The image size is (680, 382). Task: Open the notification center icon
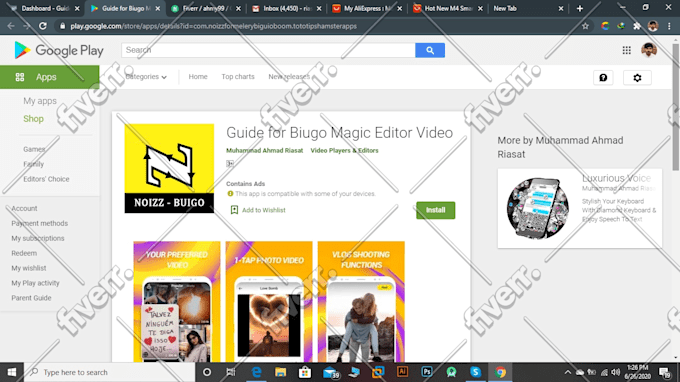664,372
